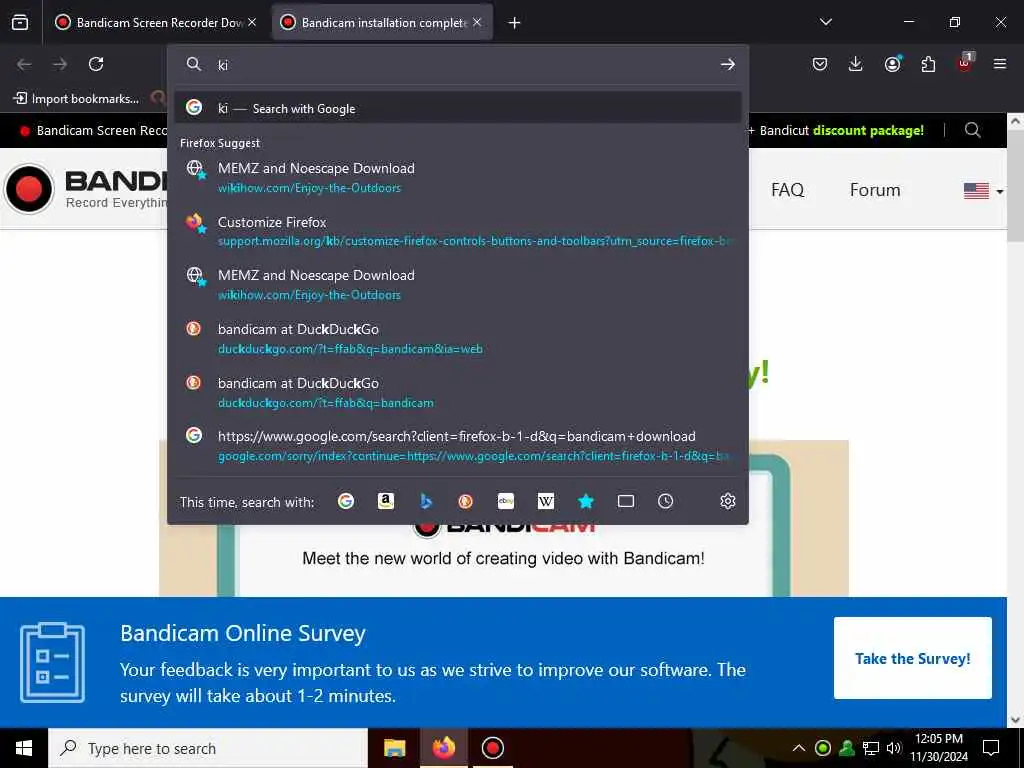Search history via the clock icon
1024x768 pixels.
click(665, 501)
